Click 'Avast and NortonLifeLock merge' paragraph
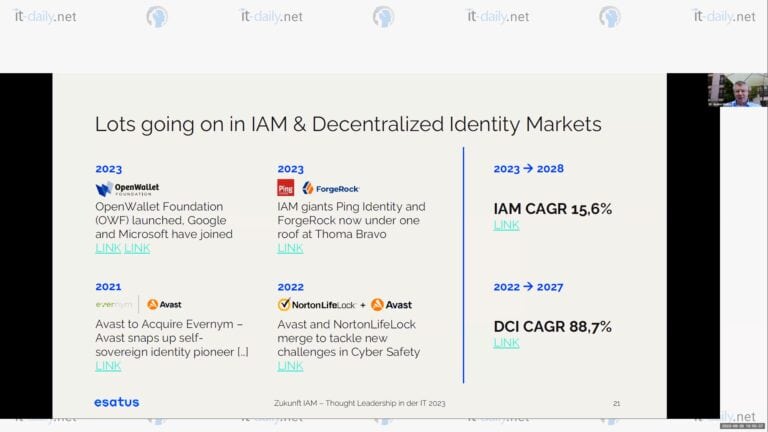 click(349, 338)
